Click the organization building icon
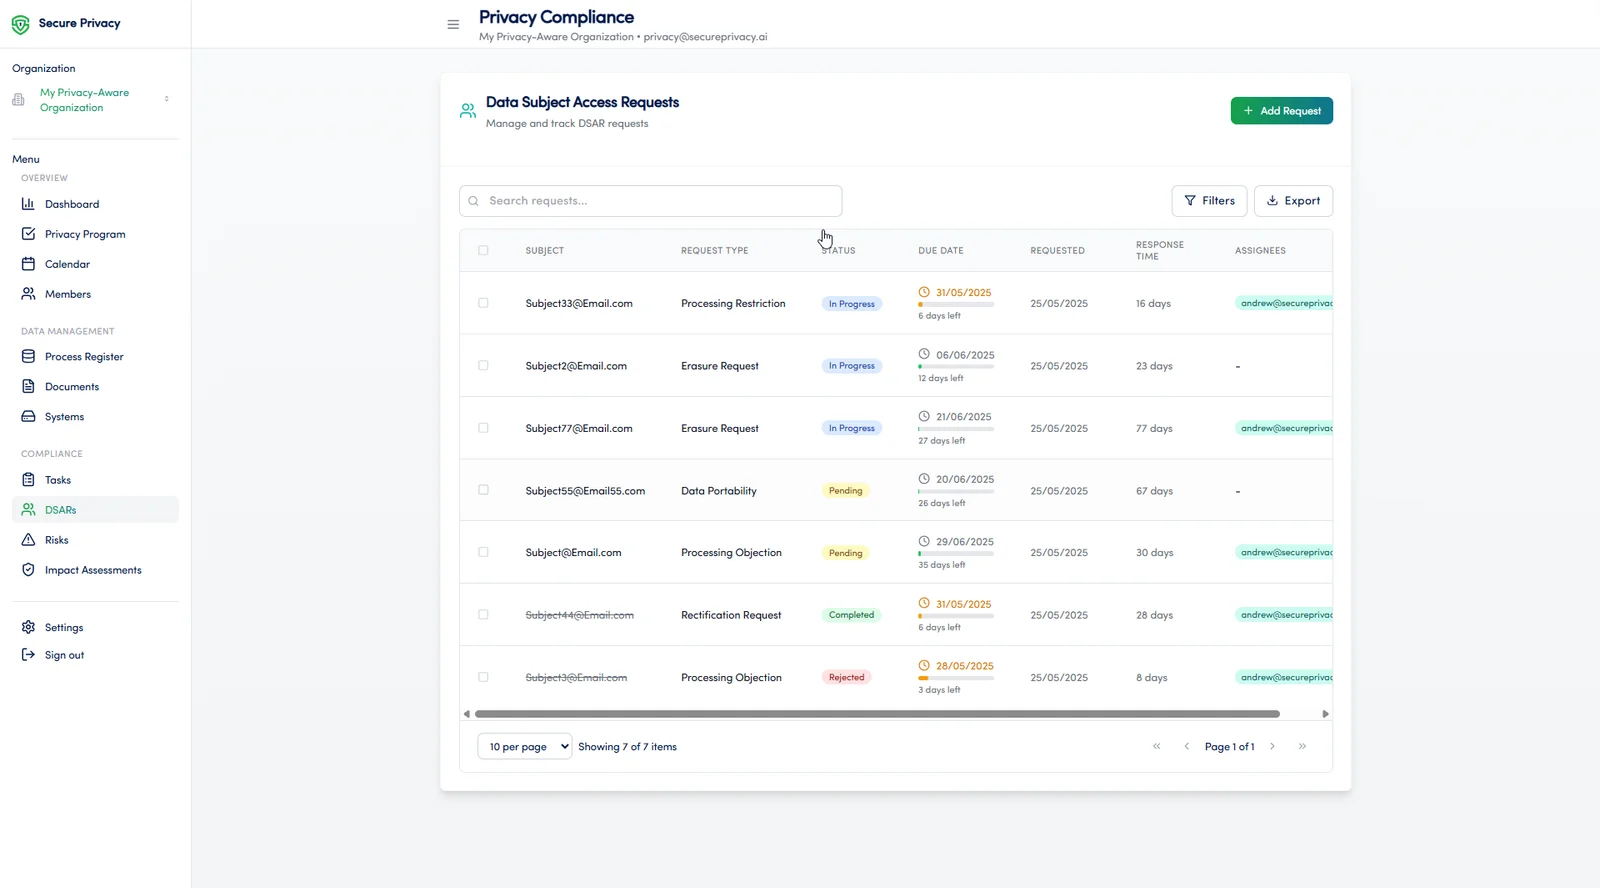1600x888 pixels. tap(18, 100)
